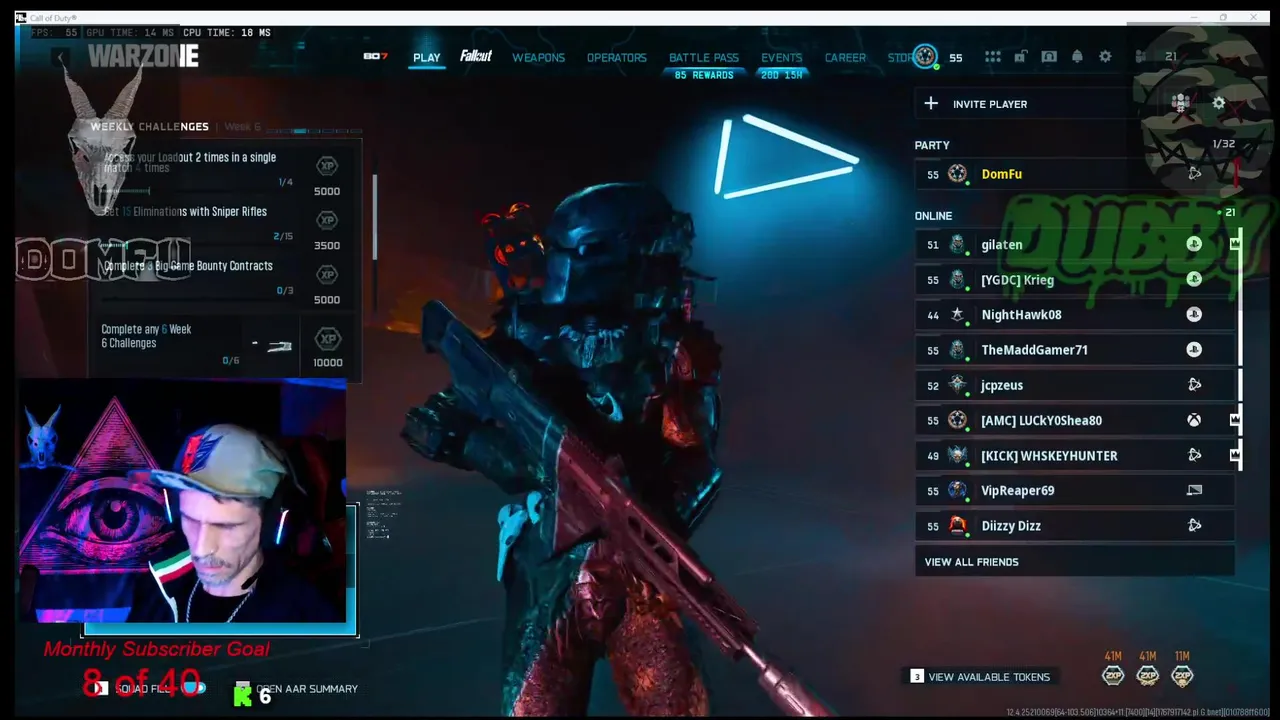Screen dimensions: 1280x720
Task: Select party member DomFu
Action: [1075, 174]
